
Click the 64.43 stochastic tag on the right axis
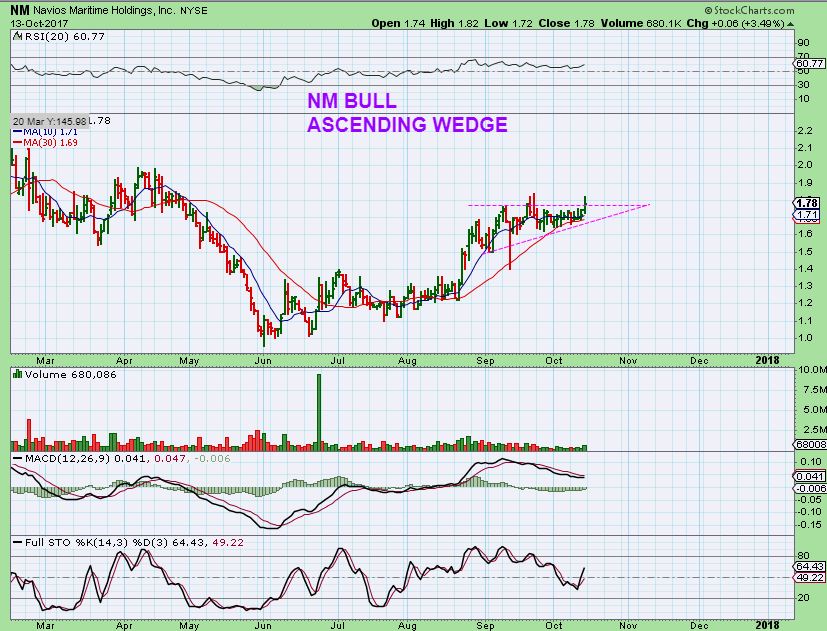(x=810, y=566)
